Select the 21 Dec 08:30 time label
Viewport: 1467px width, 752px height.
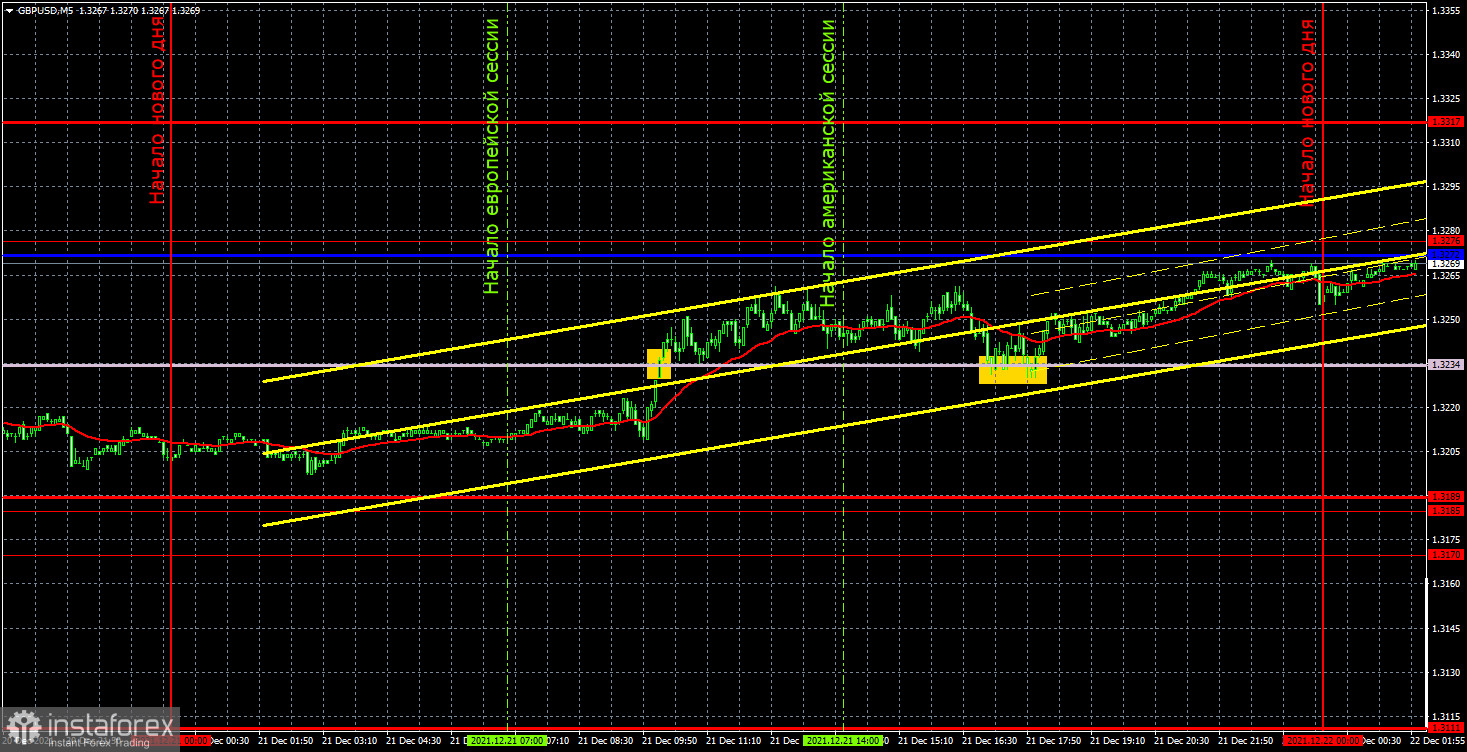click(606, 741)
